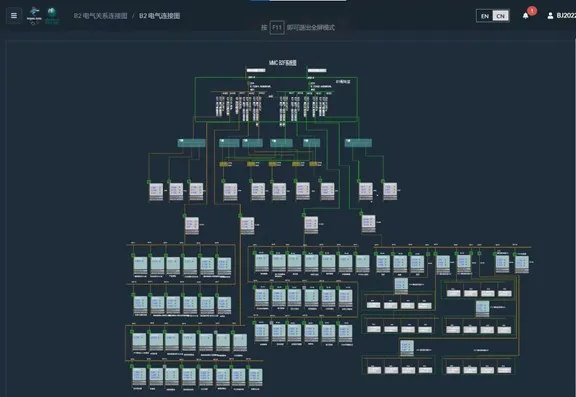Switch language to EN
Image resolution: width=576 pixels, height=397 pixels.
point(485,16)
